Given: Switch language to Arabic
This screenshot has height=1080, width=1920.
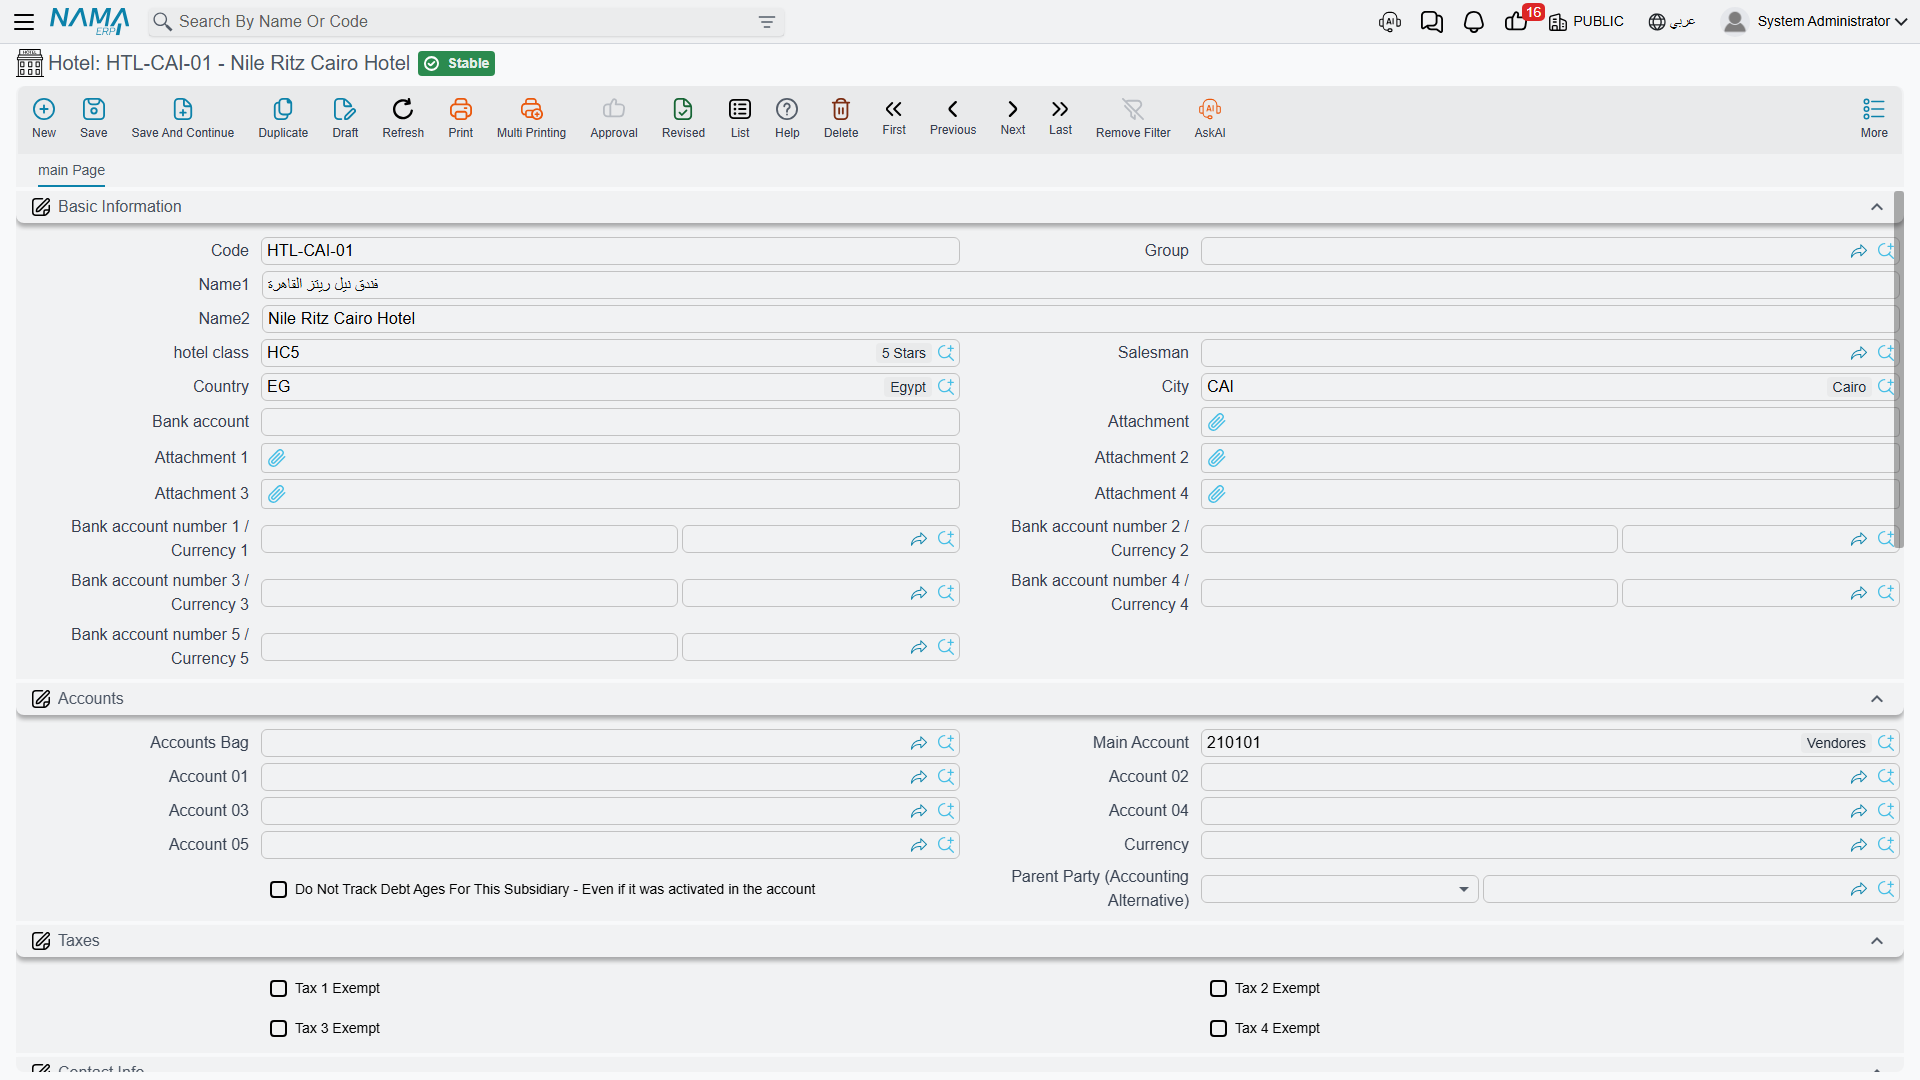Looking at the screenshot, I should (1672, 21).
